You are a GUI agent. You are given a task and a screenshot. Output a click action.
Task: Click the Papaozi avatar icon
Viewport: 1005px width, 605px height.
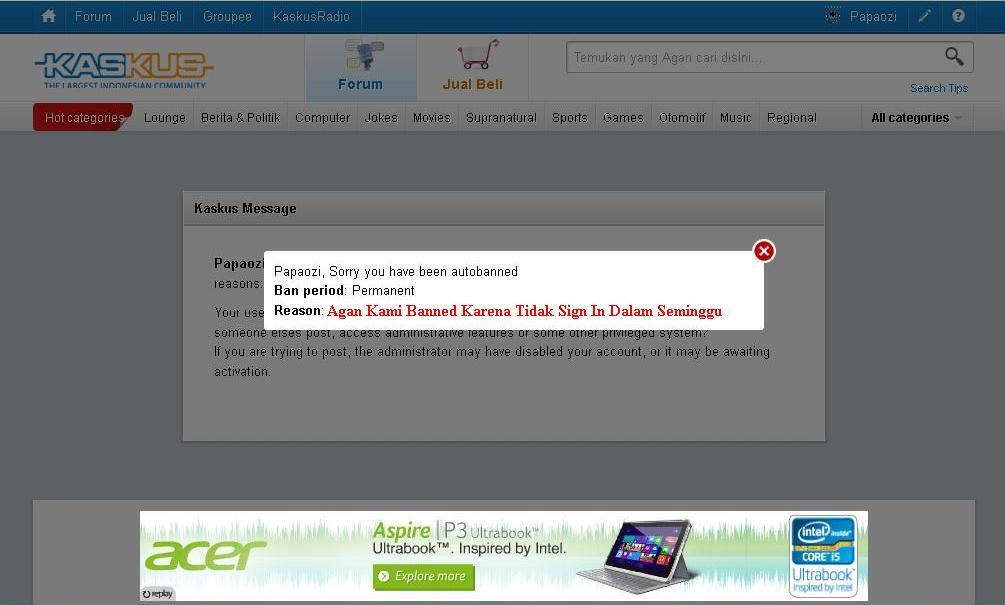point(833,16)
